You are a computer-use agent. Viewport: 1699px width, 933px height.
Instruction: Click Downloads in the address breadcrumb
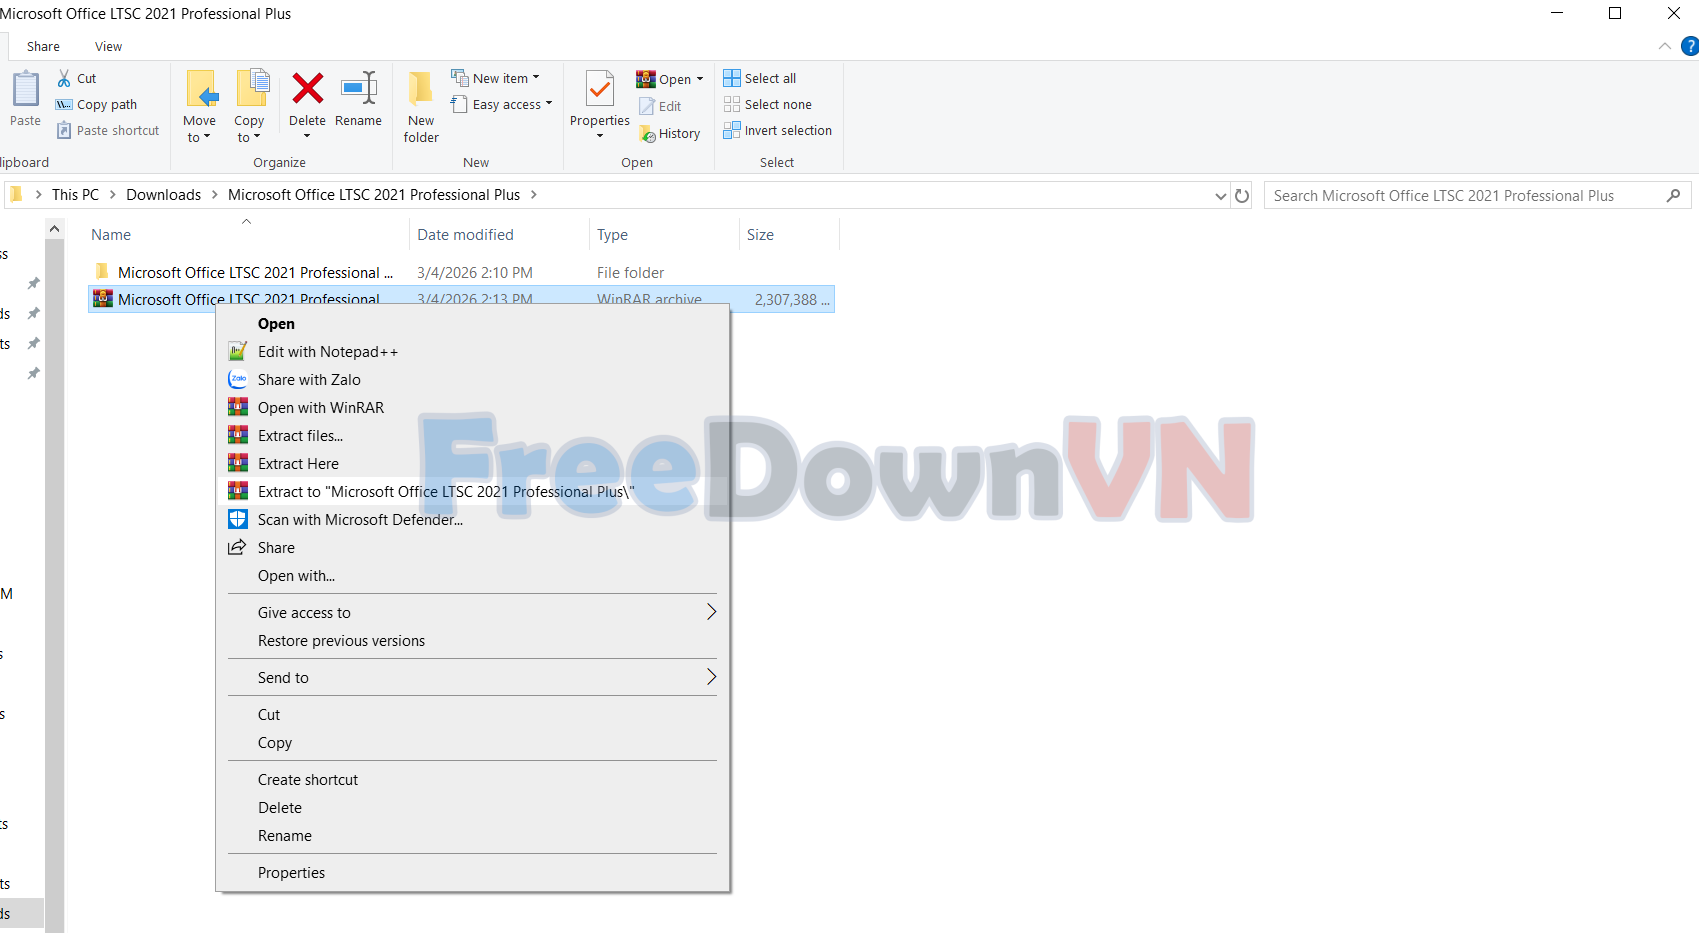pos(163,195)
